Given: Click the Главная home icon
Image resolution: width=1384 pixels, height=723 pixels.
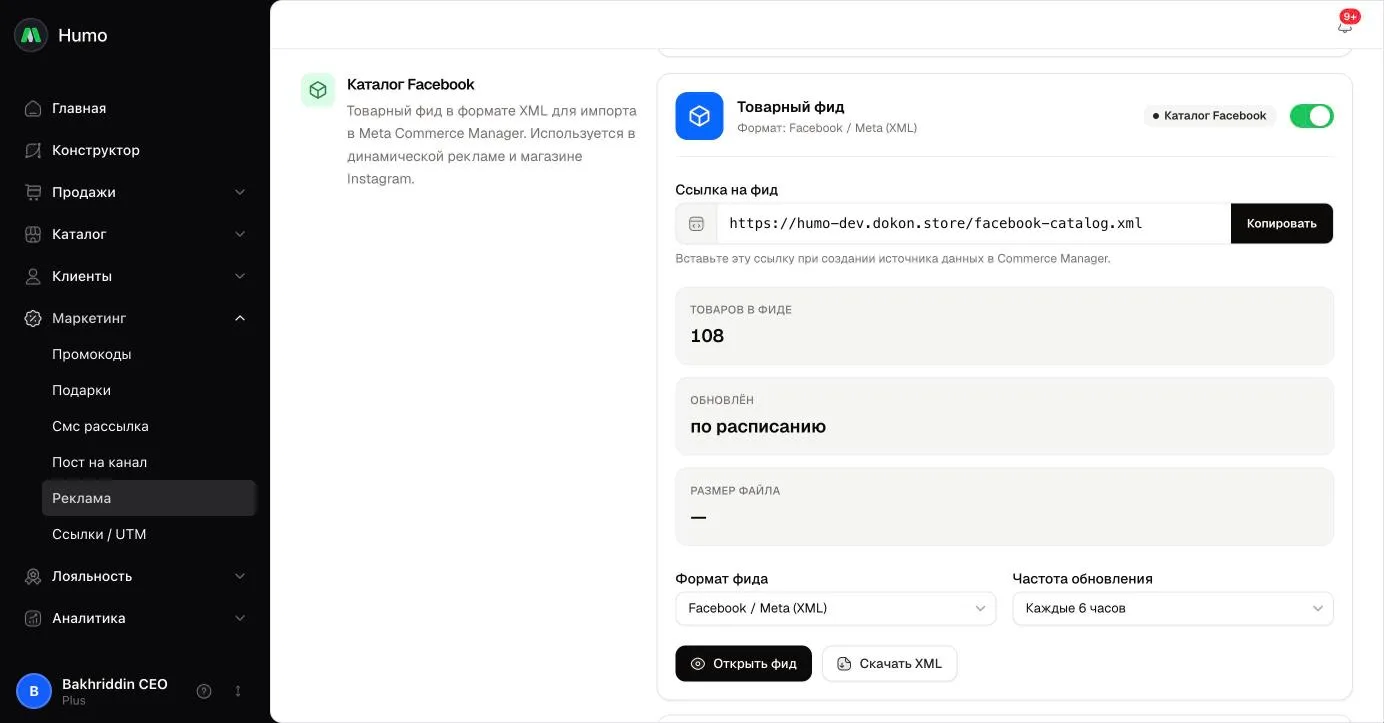Looking at the screenshot, I should click(33, 108).
